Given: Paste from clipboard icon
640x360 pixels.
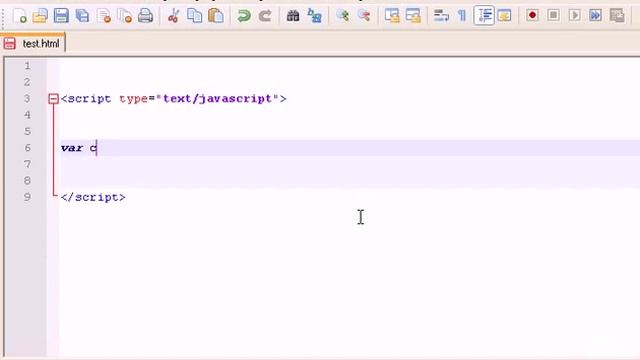Looking at the screenshot, I should tap(216, 16).
